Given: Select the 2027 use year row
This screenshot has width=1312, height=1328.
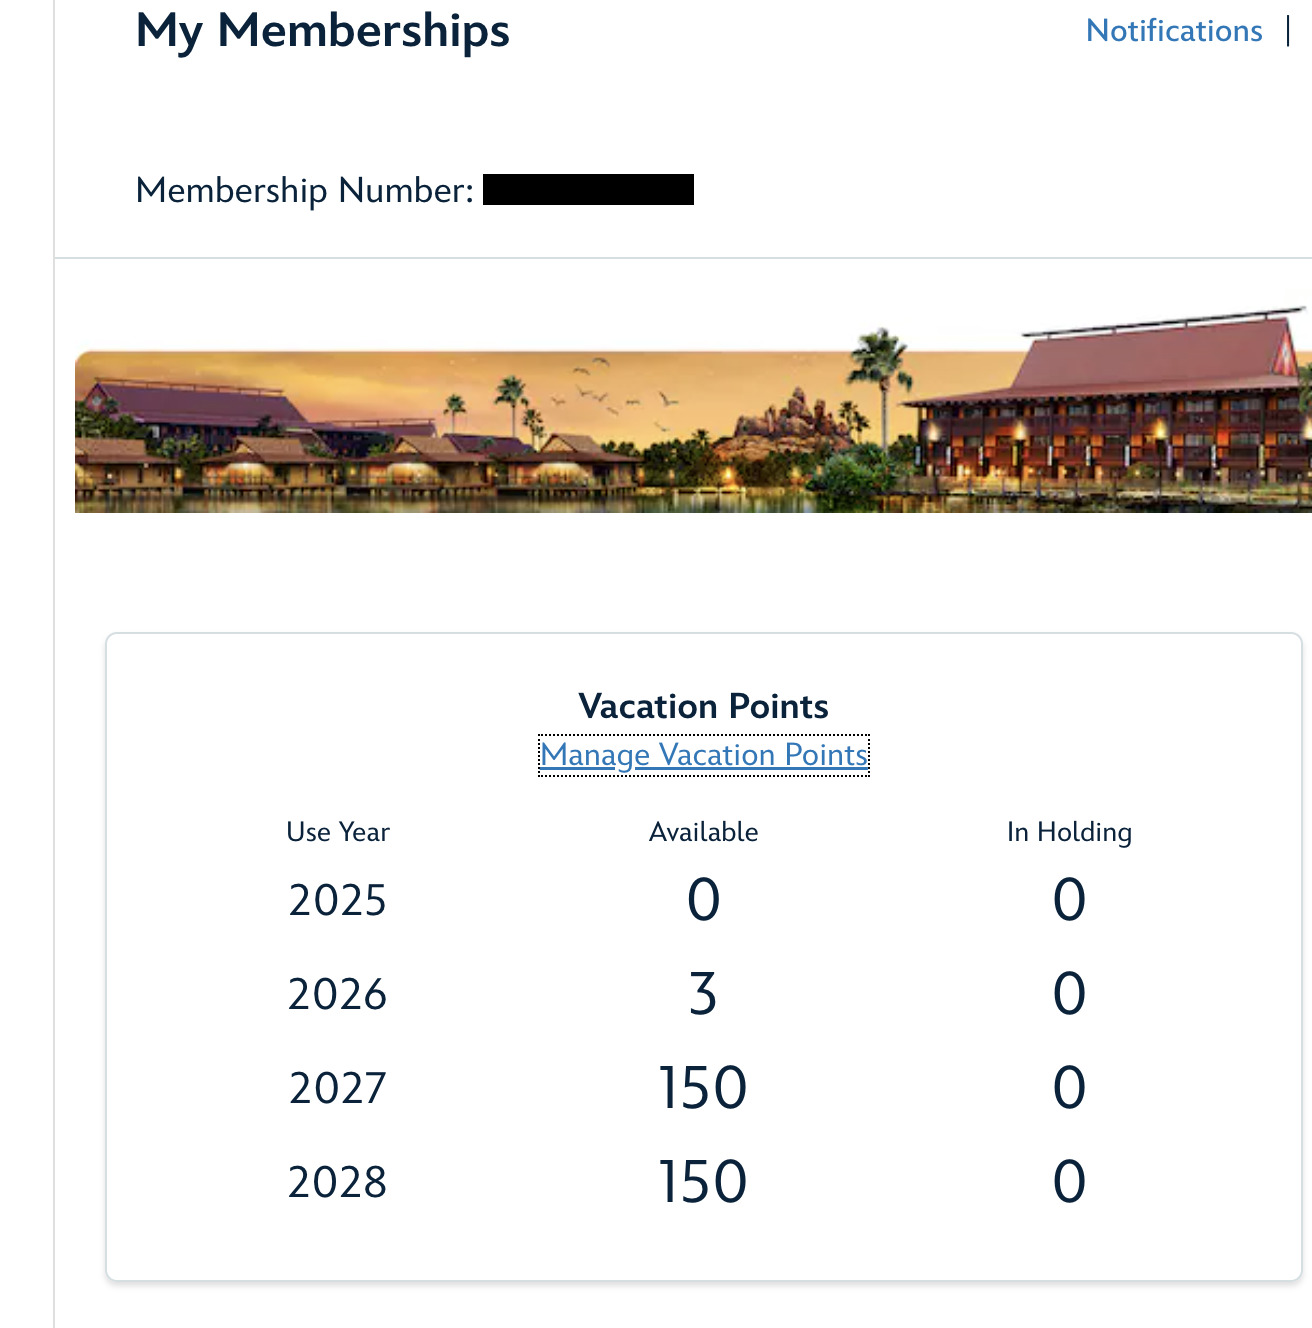Looking at the screenshot, I should [x=704, y=1088].
